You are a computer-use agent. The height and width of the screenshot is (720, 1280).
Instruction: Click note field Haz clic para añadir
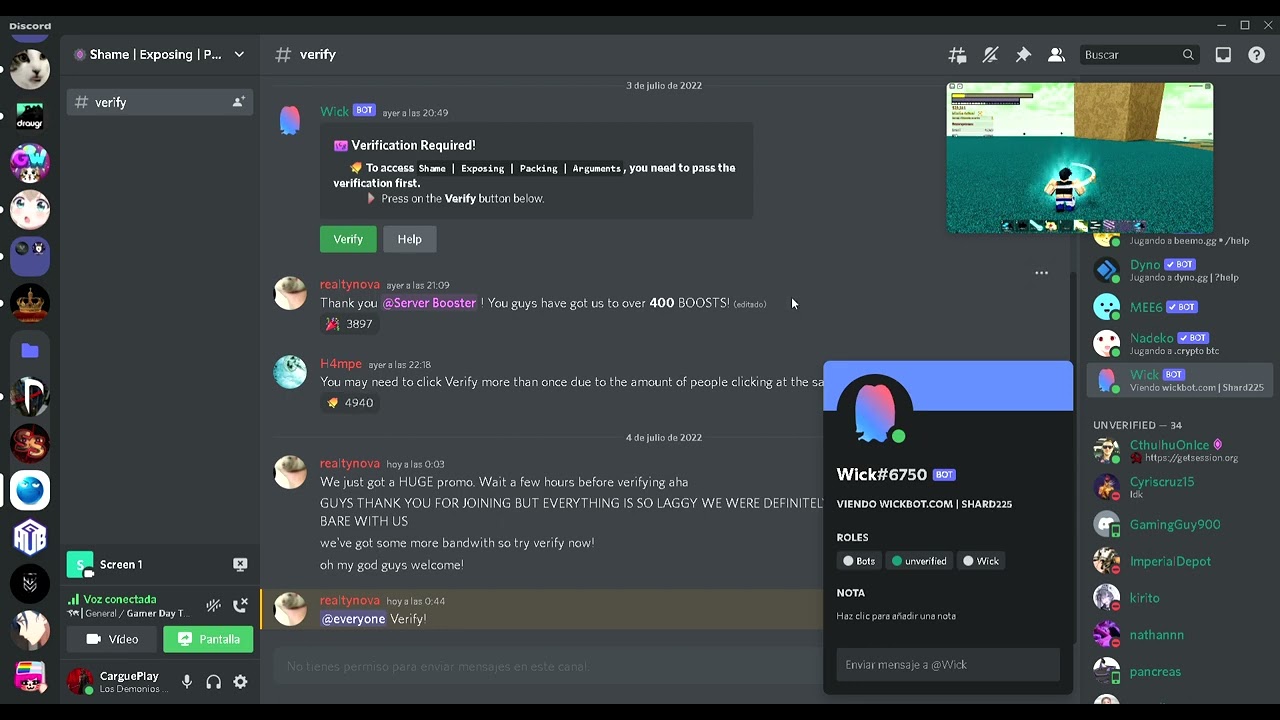pyautogui.click(x=896, y=616)
